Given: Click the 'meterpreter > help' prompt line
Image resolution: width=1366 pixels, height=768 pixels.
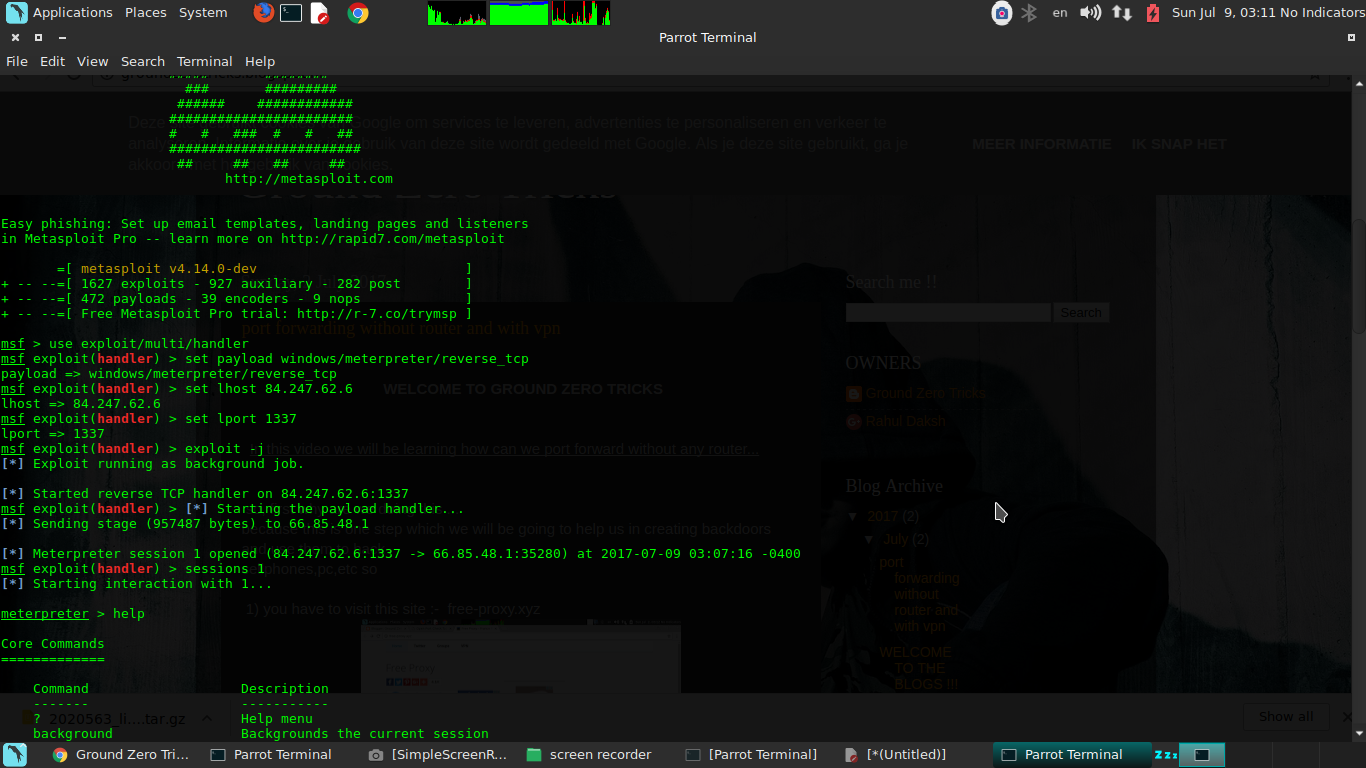Looking at the screenshot, I should coord(73,614).
